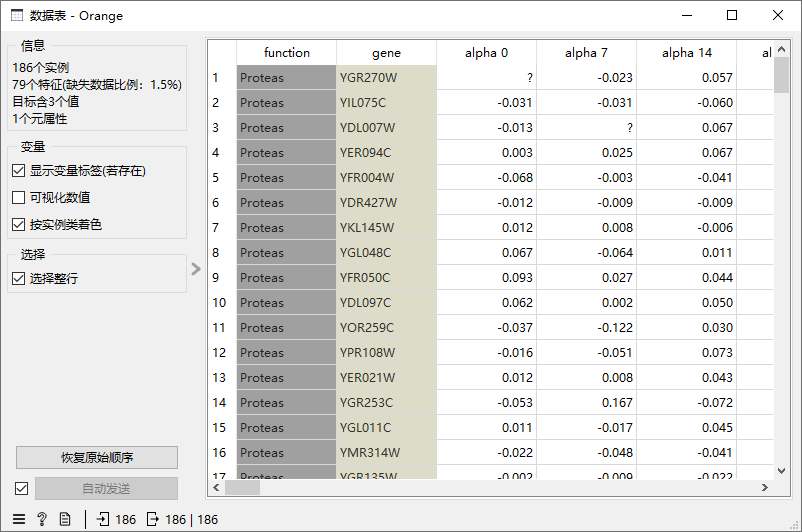
Task: Click gene cell YGR270W
Action: point(386,78)
